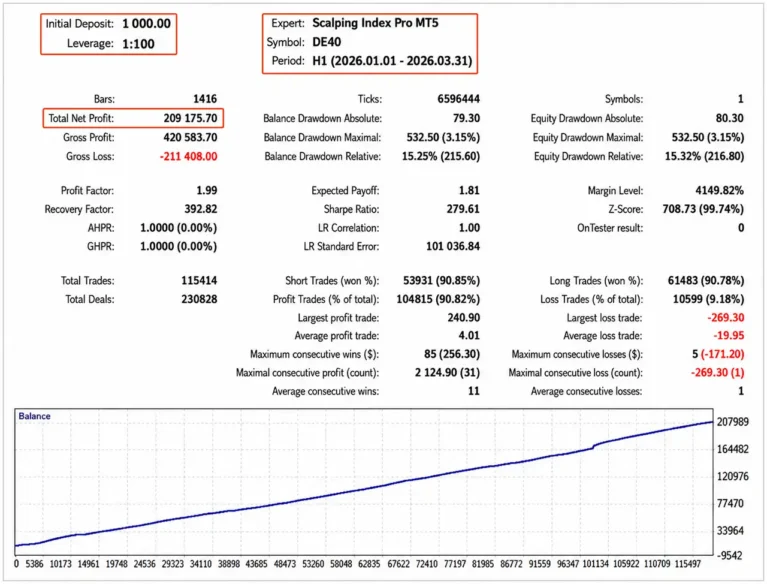Image resolution: width=767 pixels, height=584 pixels.
Task: Select Equity Drawdown Relative value
Action: (704, 157)
